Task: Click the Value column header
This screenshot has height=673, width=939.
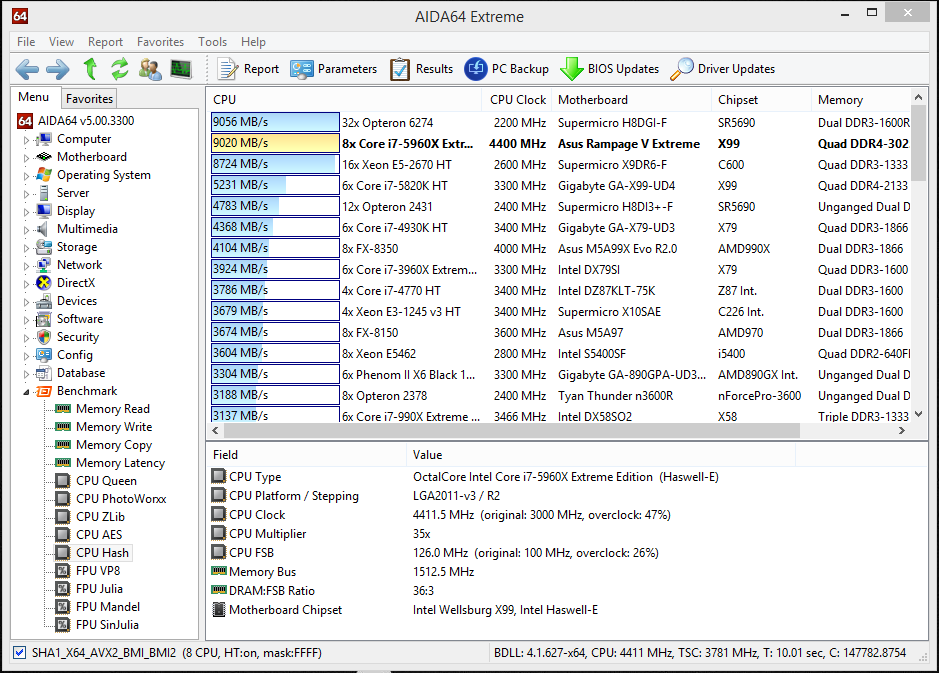Action: tap(601, 455)
